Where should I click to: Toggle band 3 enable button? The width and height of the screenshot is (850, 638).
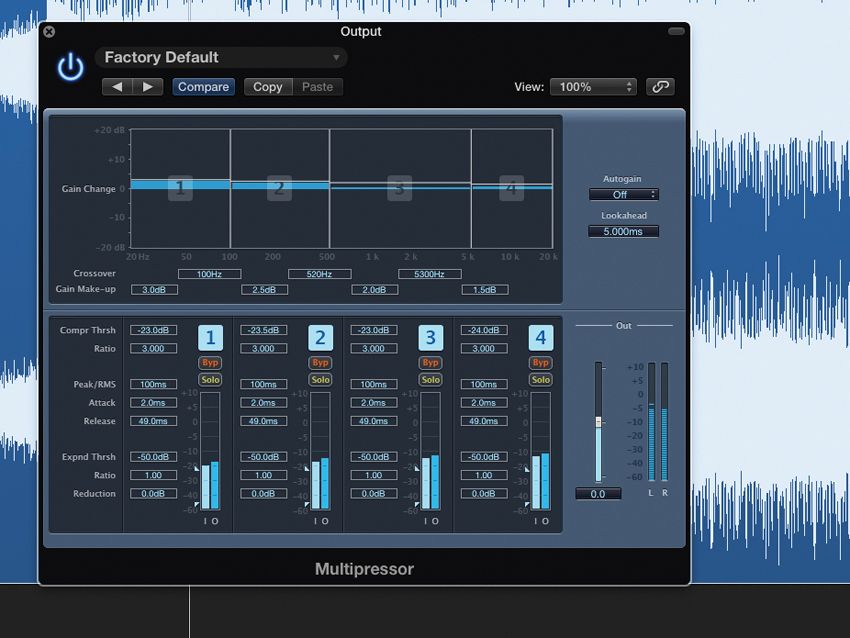(x=430, y=338)
